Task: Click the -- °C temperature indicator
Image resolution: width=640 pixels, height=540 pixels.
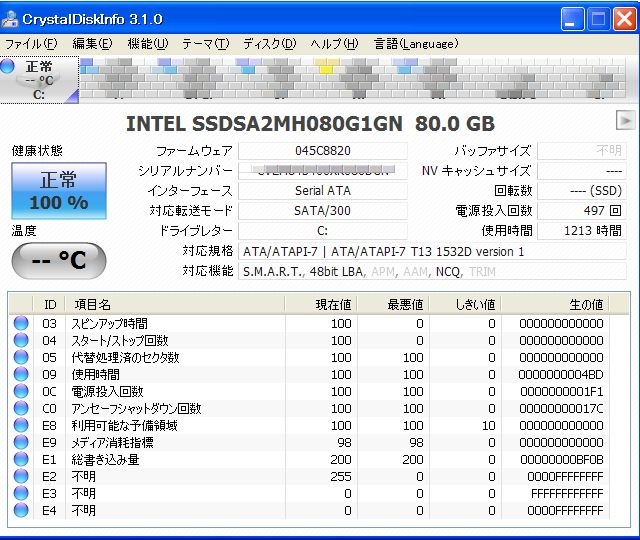Action: pyautogui.click(x=59, y=260)
